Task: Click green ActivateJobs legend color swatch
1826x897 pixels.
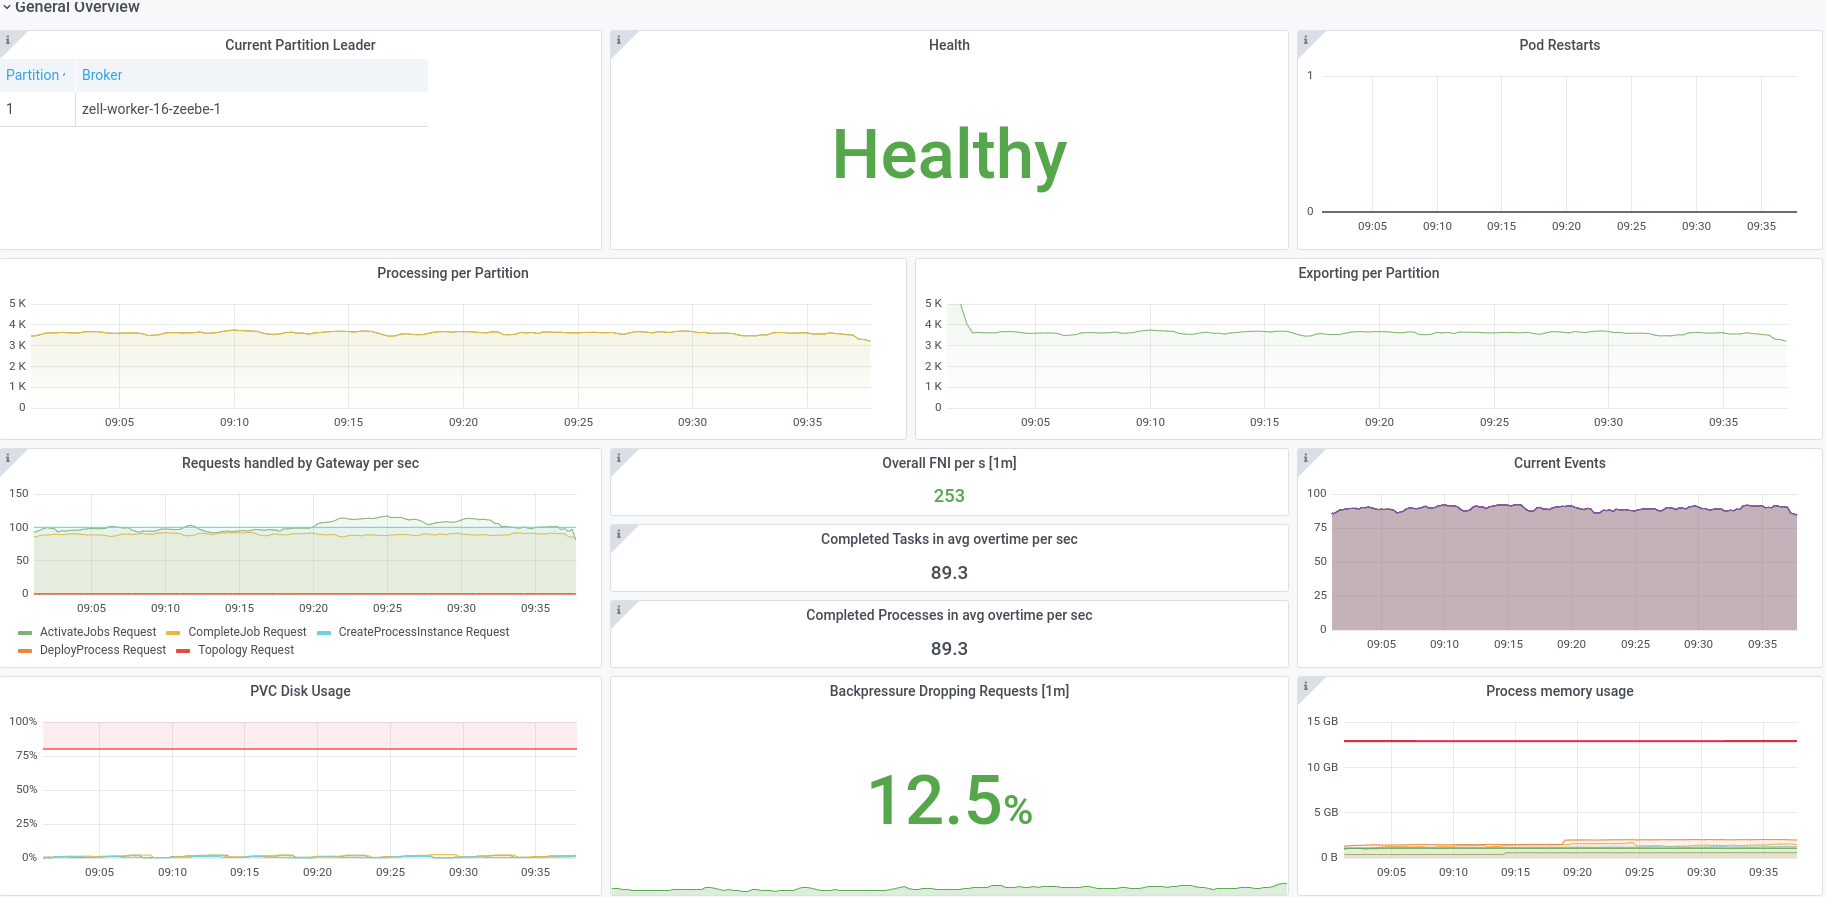Action: point(25,633)
